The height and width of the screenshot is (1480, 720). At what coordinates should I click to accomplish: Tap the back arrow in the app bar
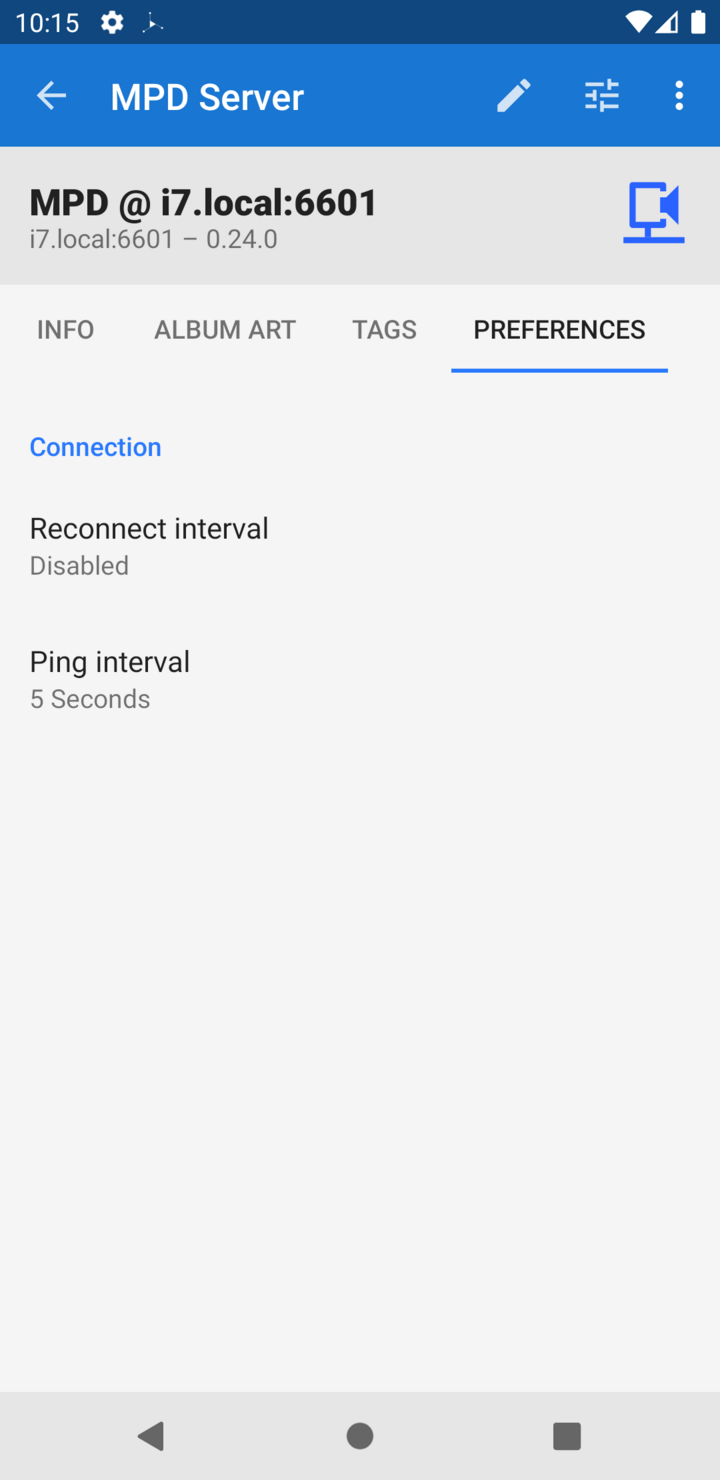51,96
